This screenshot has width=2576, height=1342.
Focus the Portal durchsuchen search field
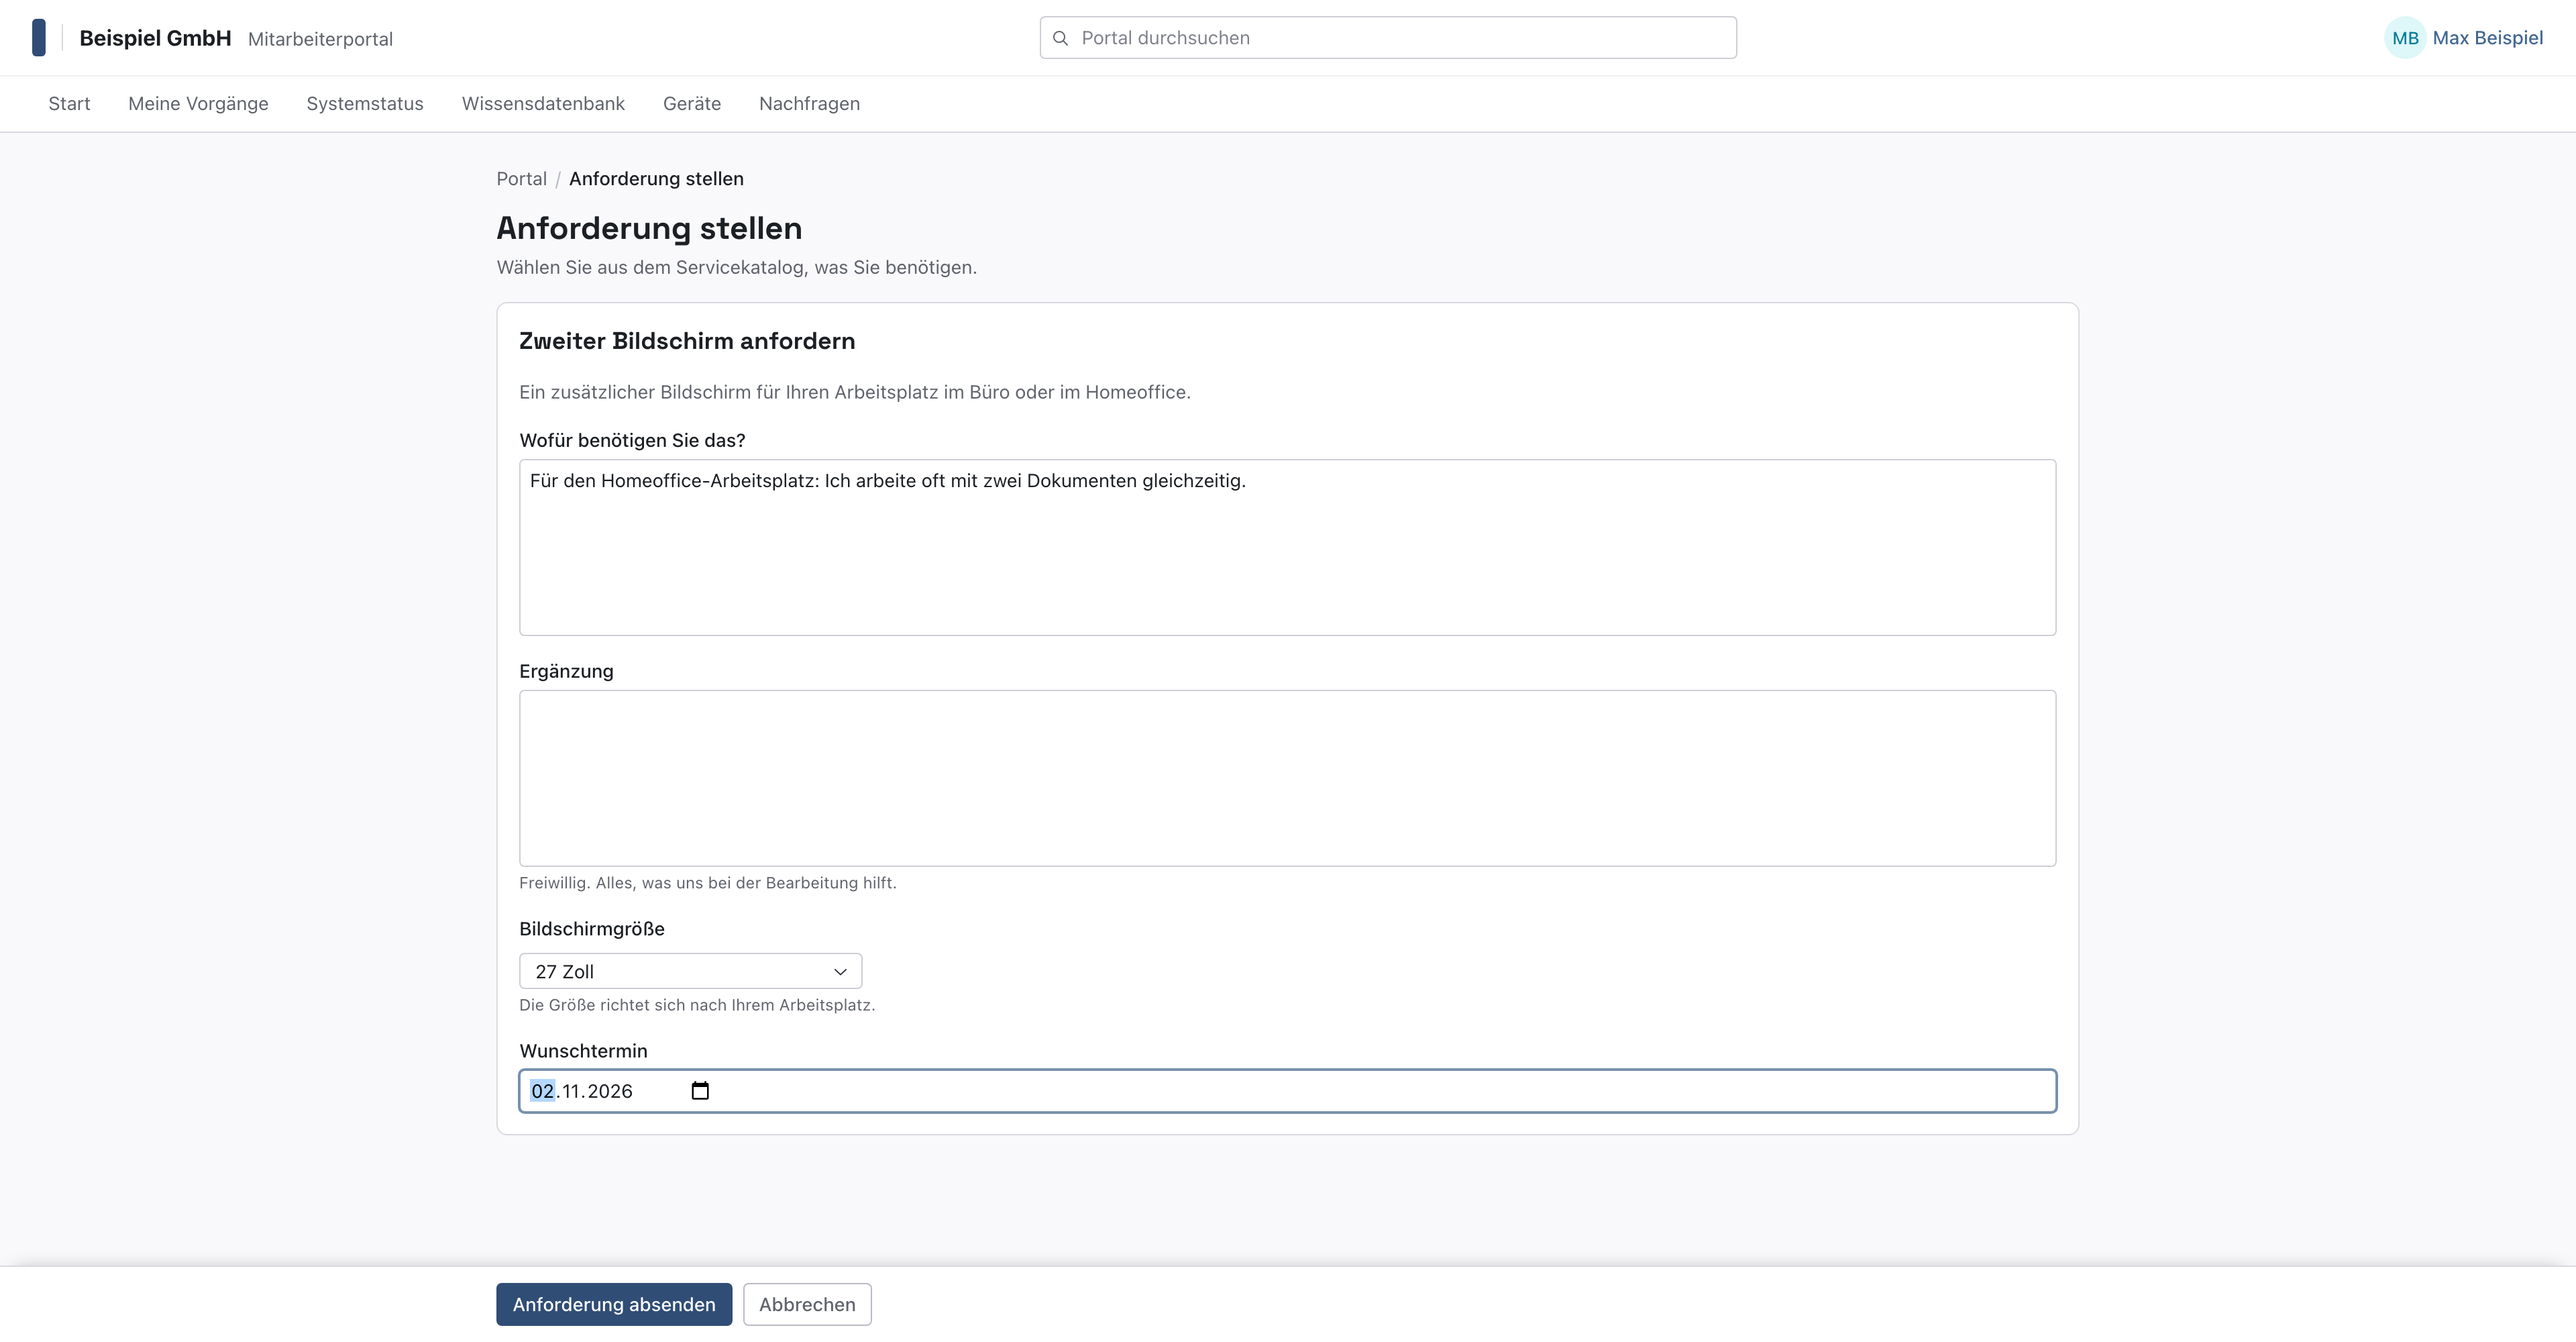pos(1387,38)
